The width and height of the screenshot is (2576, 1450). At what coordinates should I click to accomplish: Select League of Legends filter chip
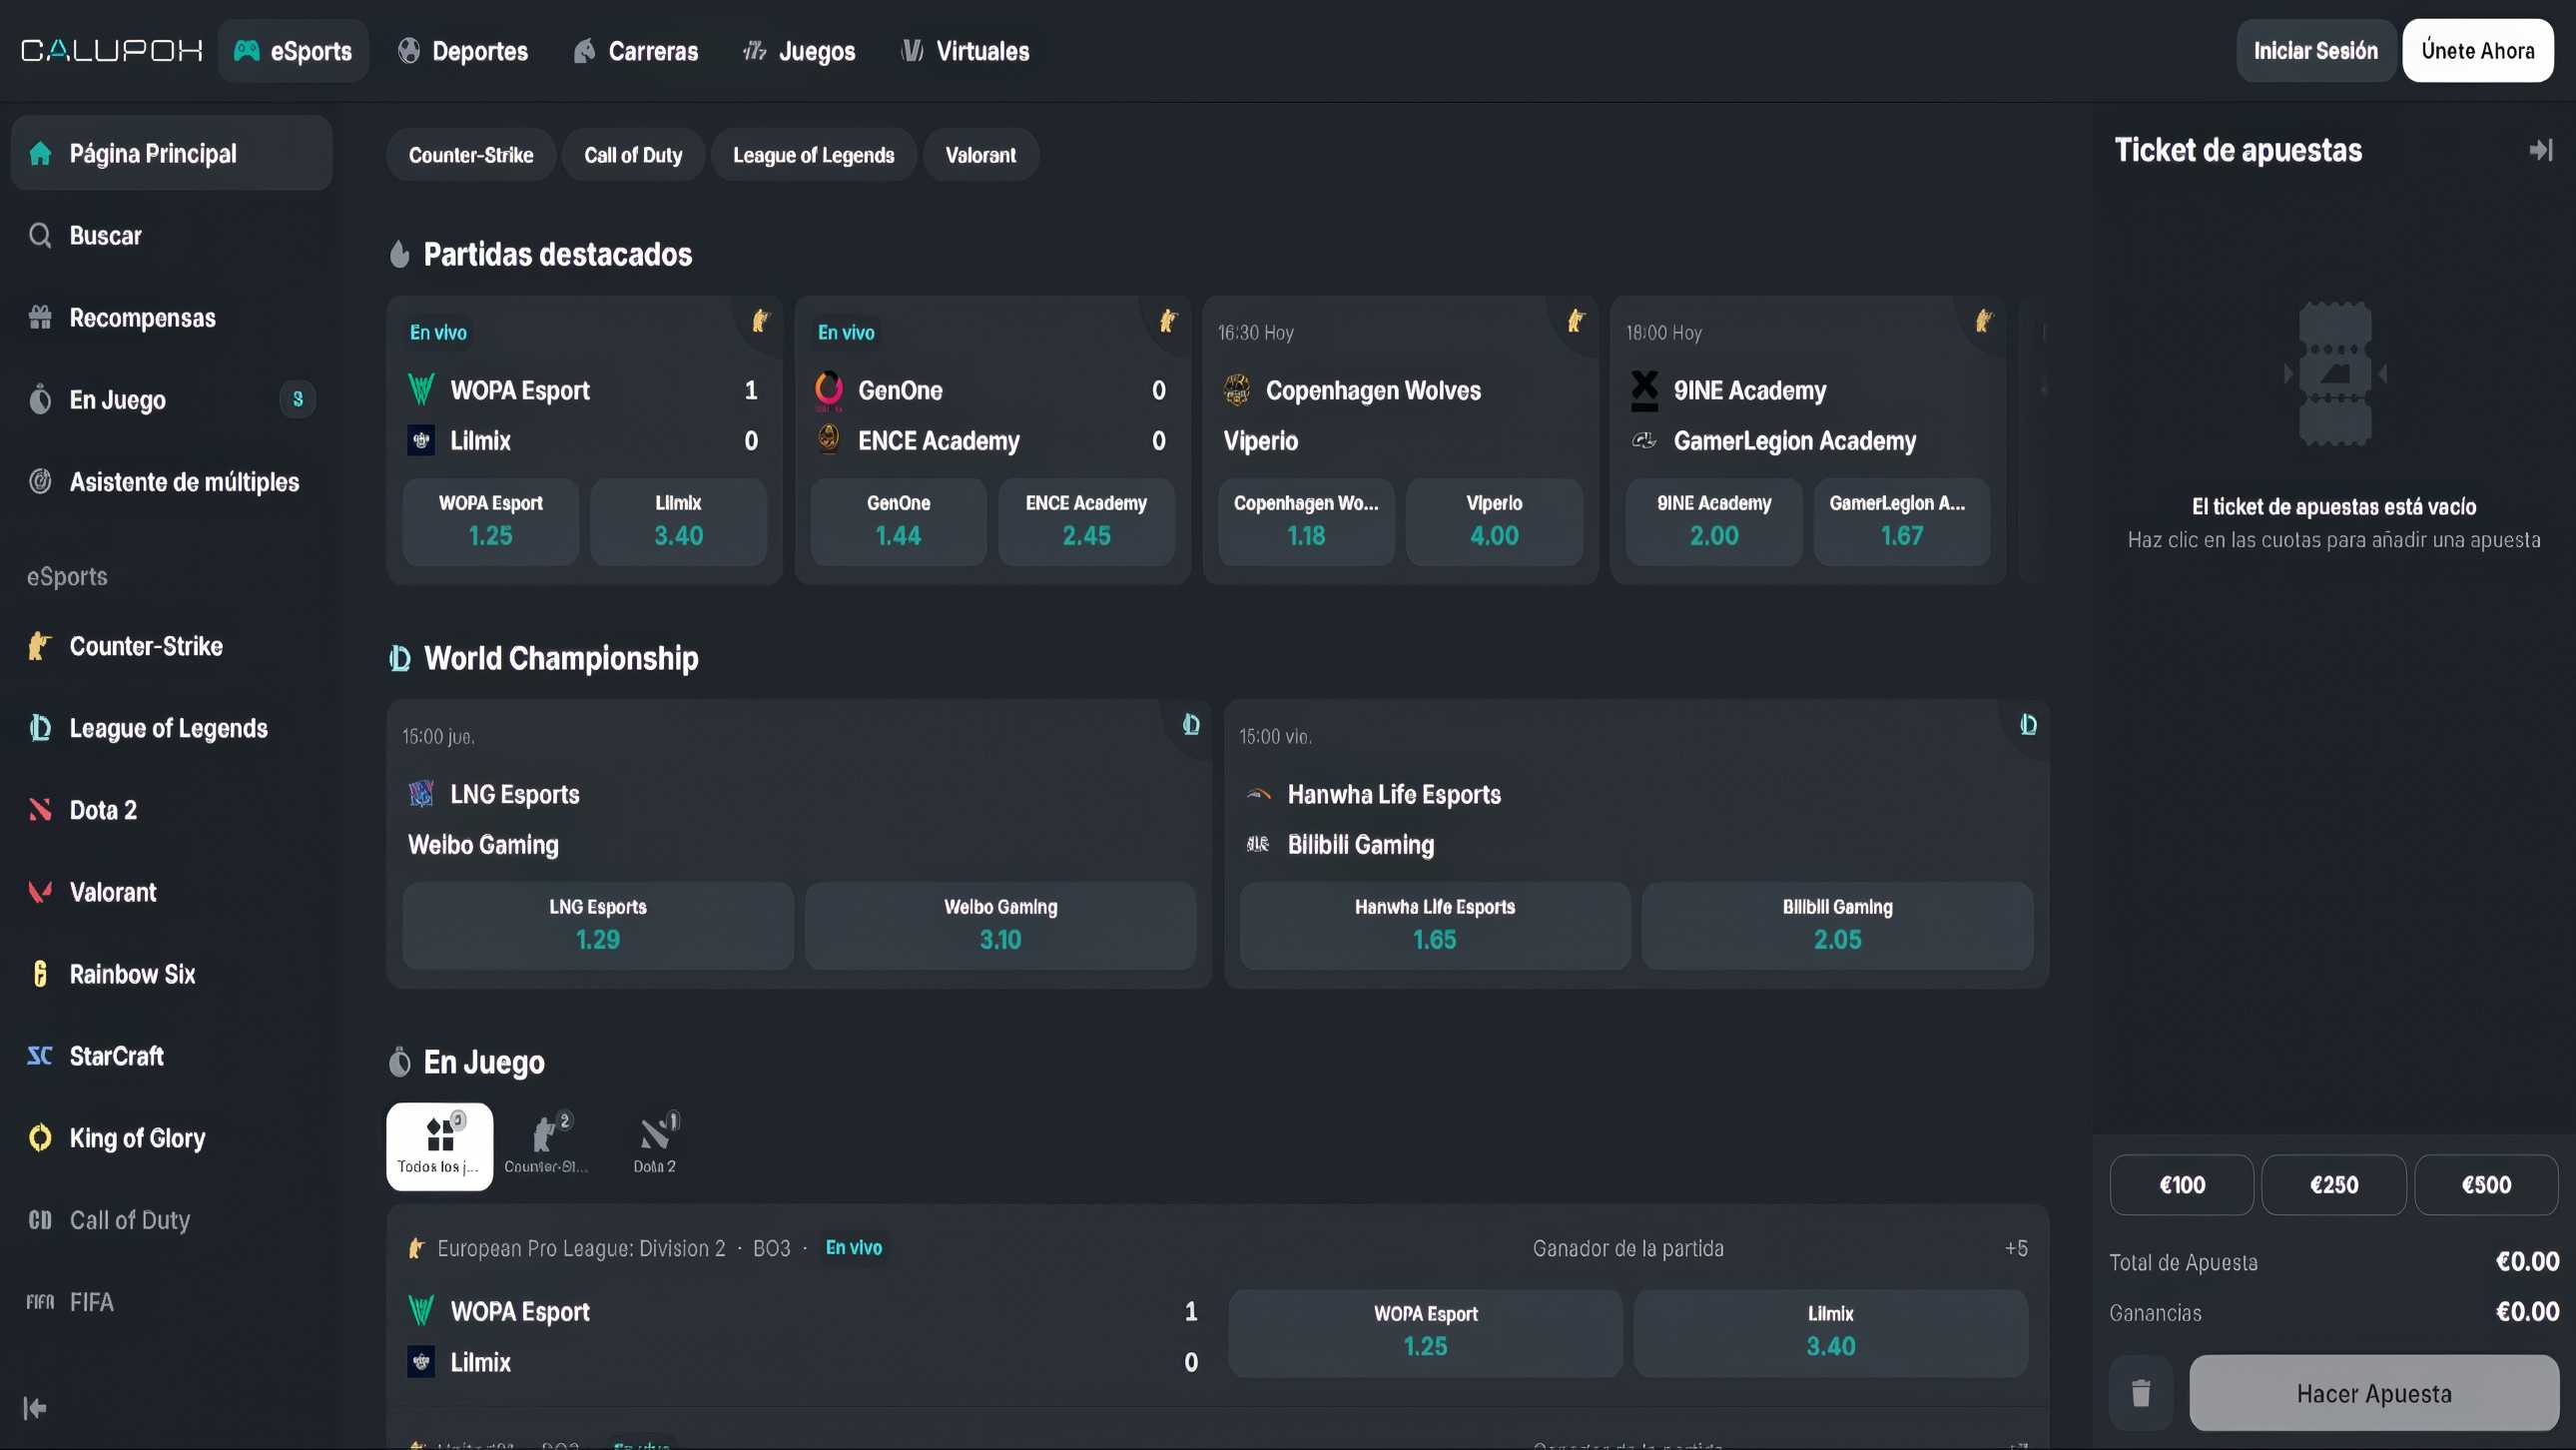coord(813,155)
